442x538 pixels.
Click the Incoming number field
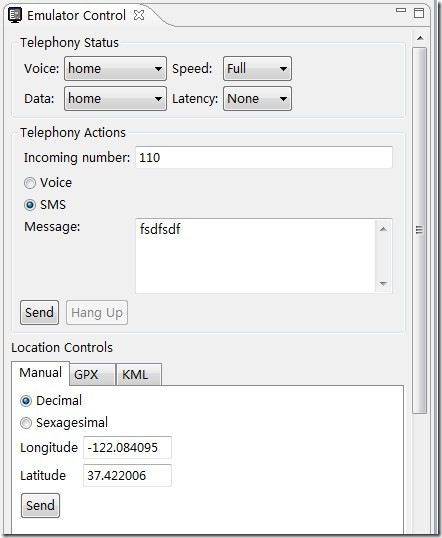pos(264,157)
